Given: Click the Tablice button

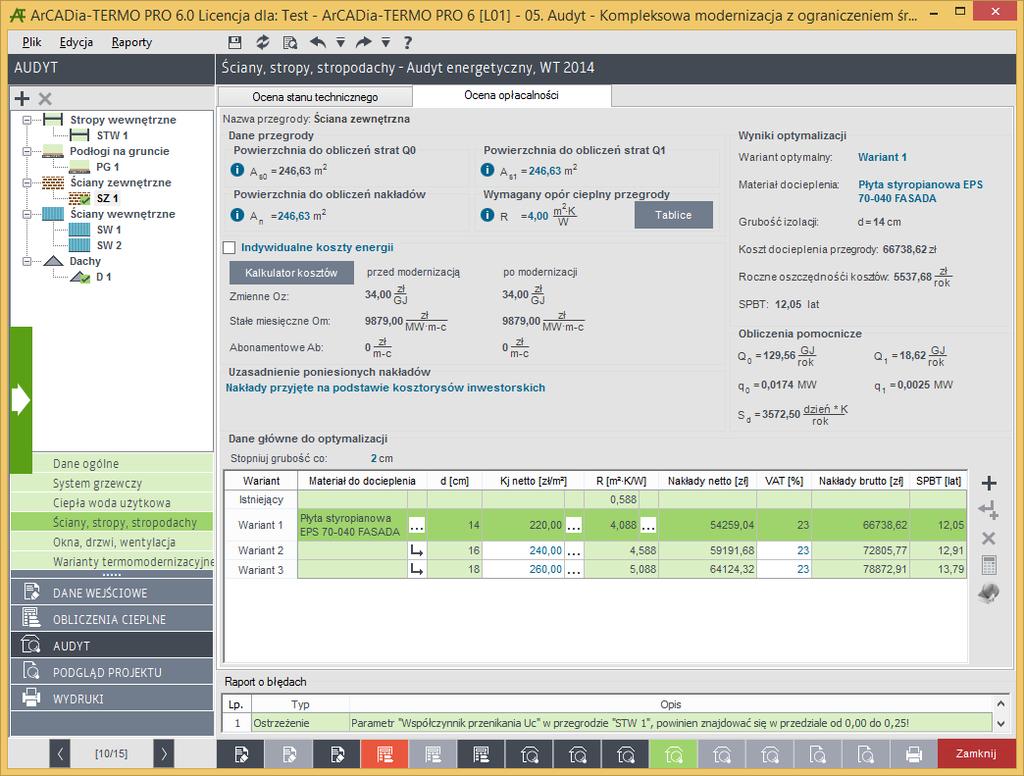Looking at the screenshot, I should pos(673,215).
